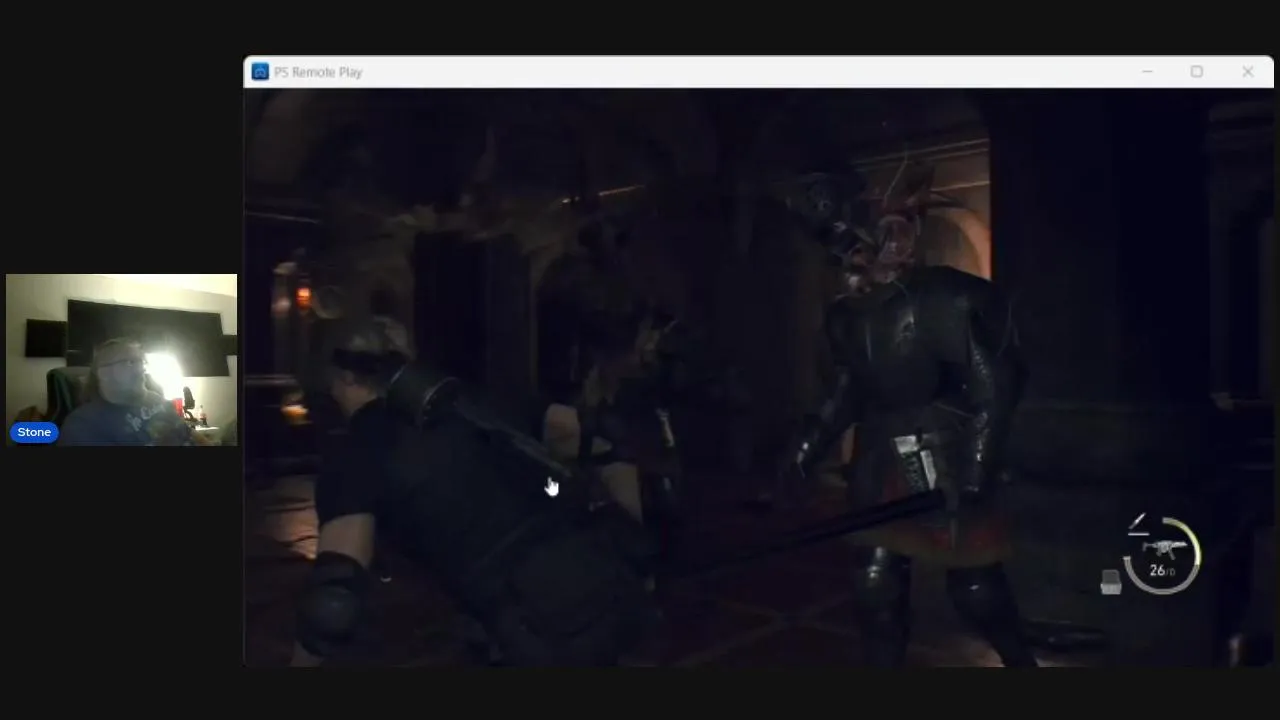Maximize the PS Remote Play window

point(1197,72)
